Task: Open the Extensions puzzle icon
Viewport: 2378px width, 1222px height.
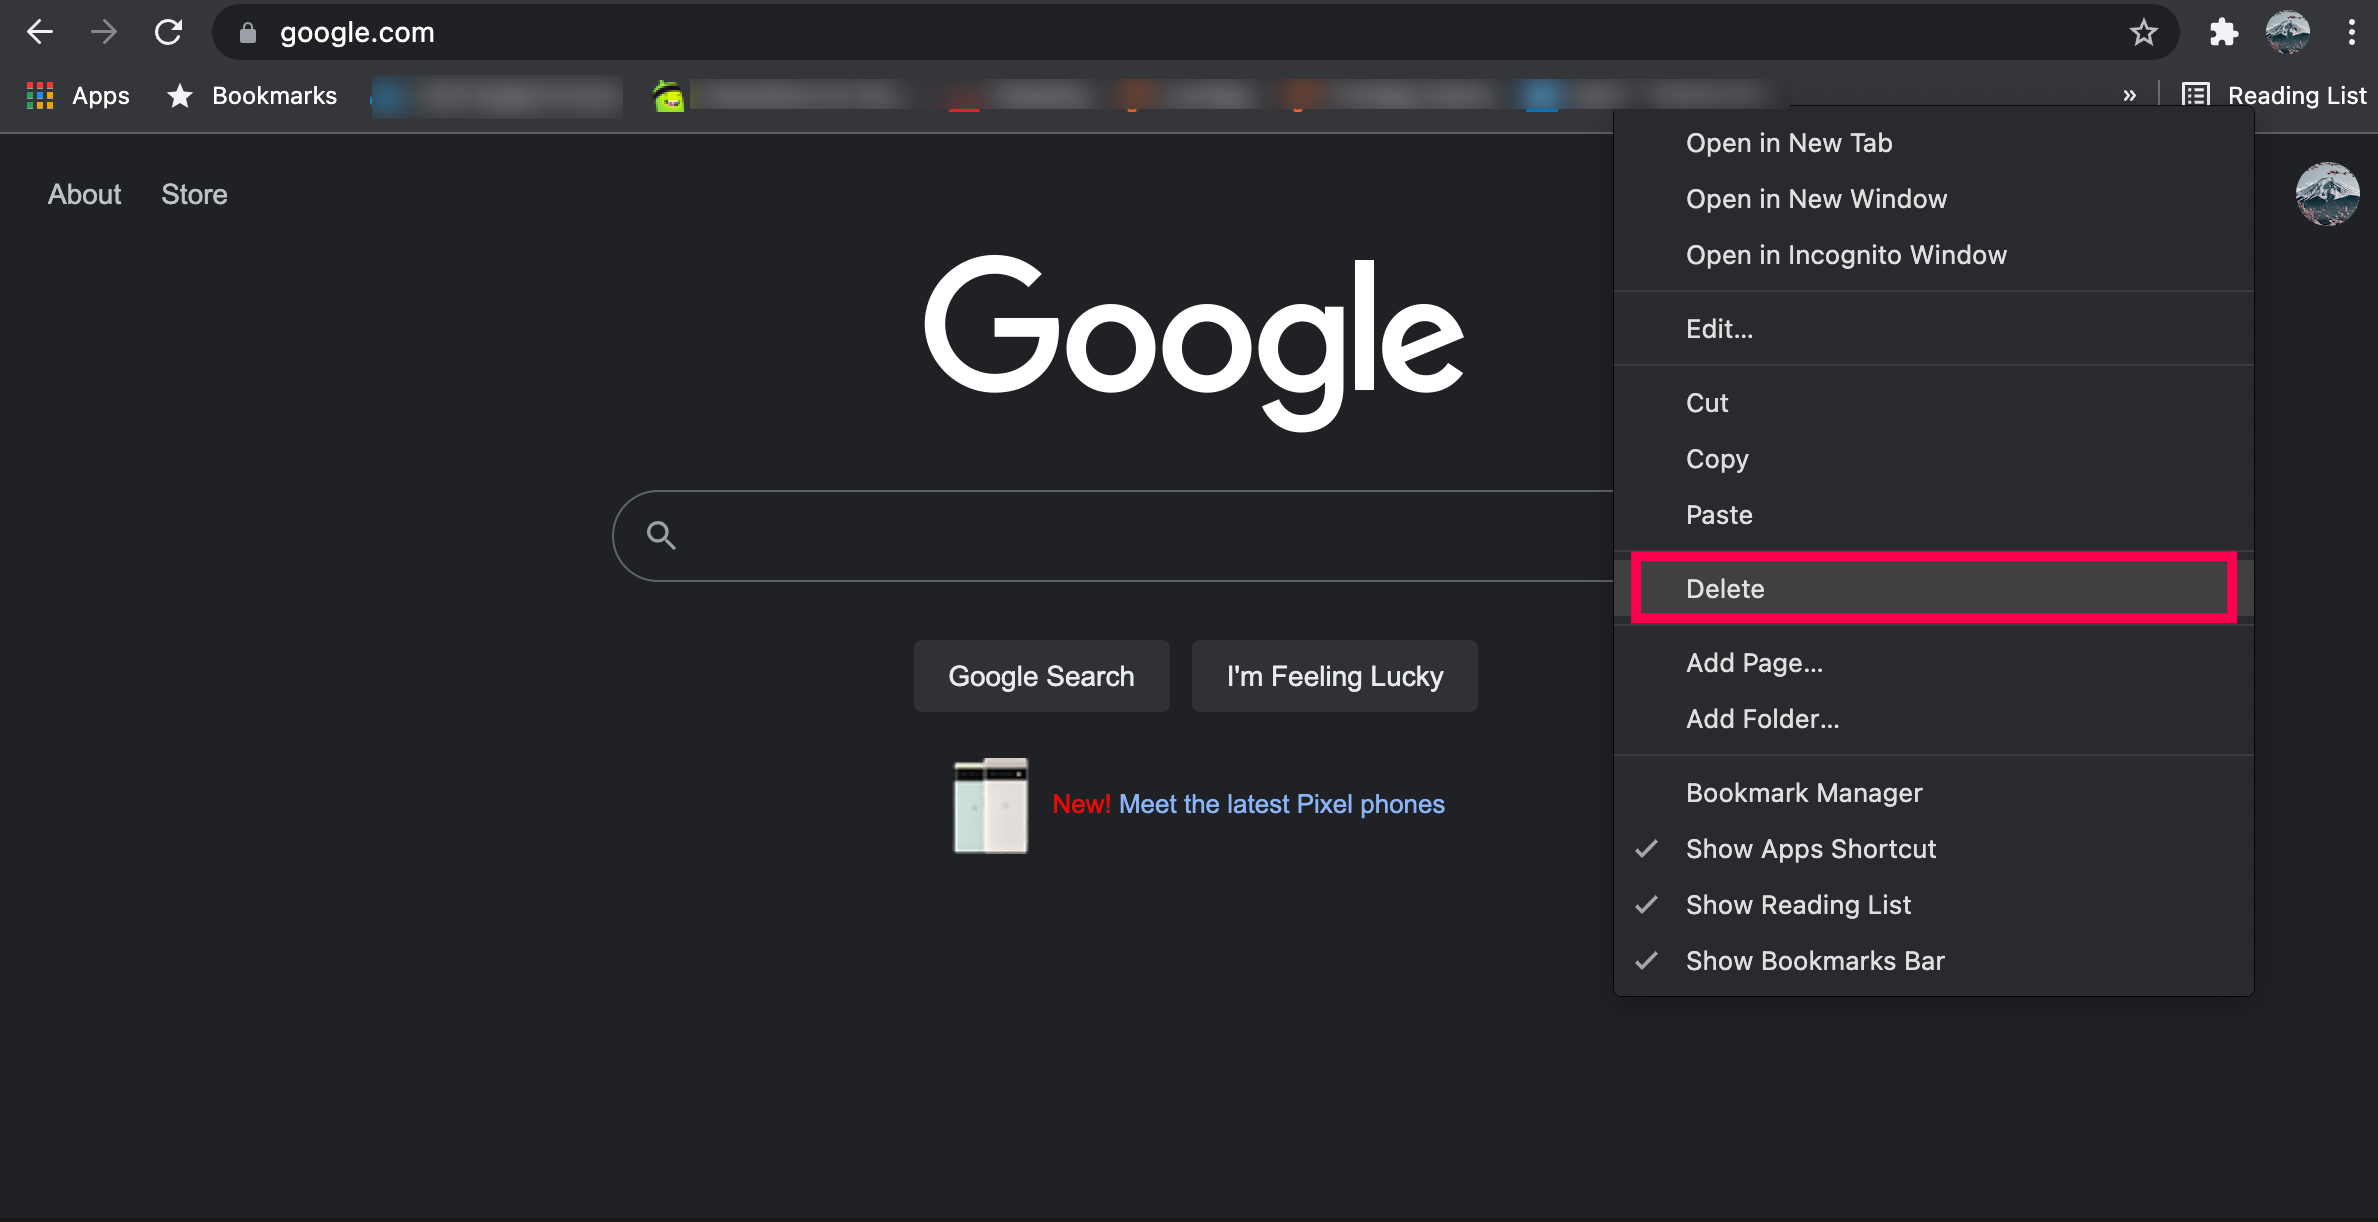Action: point(2223,33)
